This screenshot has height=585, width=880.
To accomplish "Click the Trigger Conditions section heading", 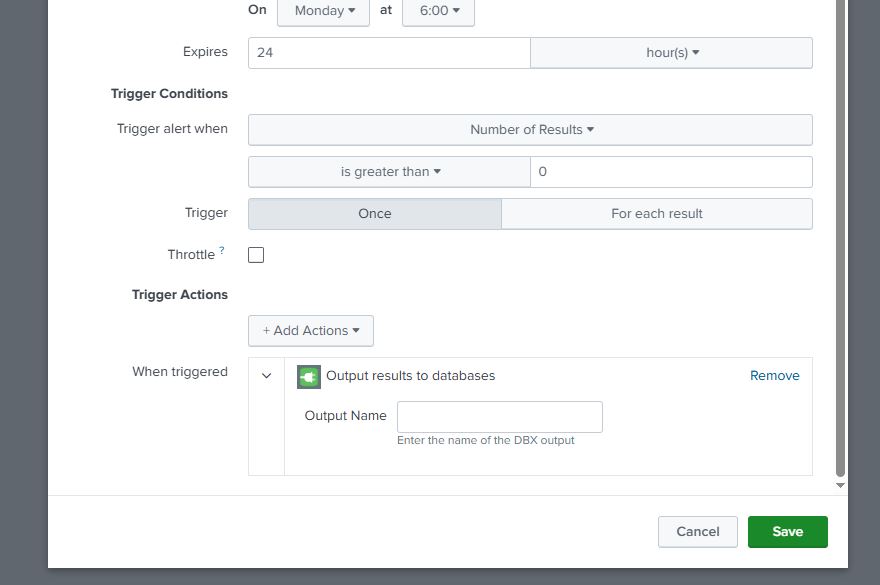I will (x=169, y=93).
